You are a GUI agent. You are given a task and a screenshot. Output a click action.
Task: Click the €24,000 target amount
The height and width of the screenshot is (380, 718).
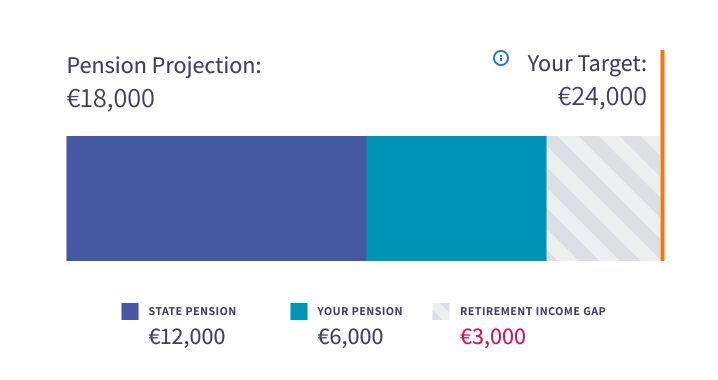(602, 96)
